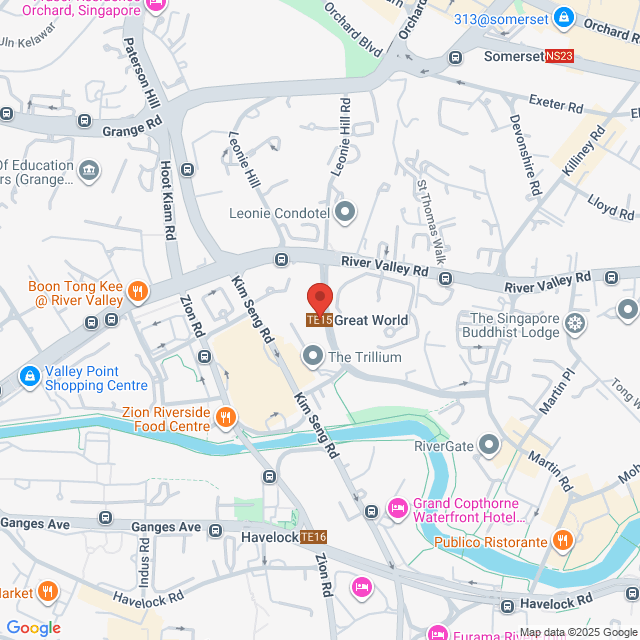Click the Map data ©2025 Google text
This screenshot has width=640, height=640.
[578, 633]
